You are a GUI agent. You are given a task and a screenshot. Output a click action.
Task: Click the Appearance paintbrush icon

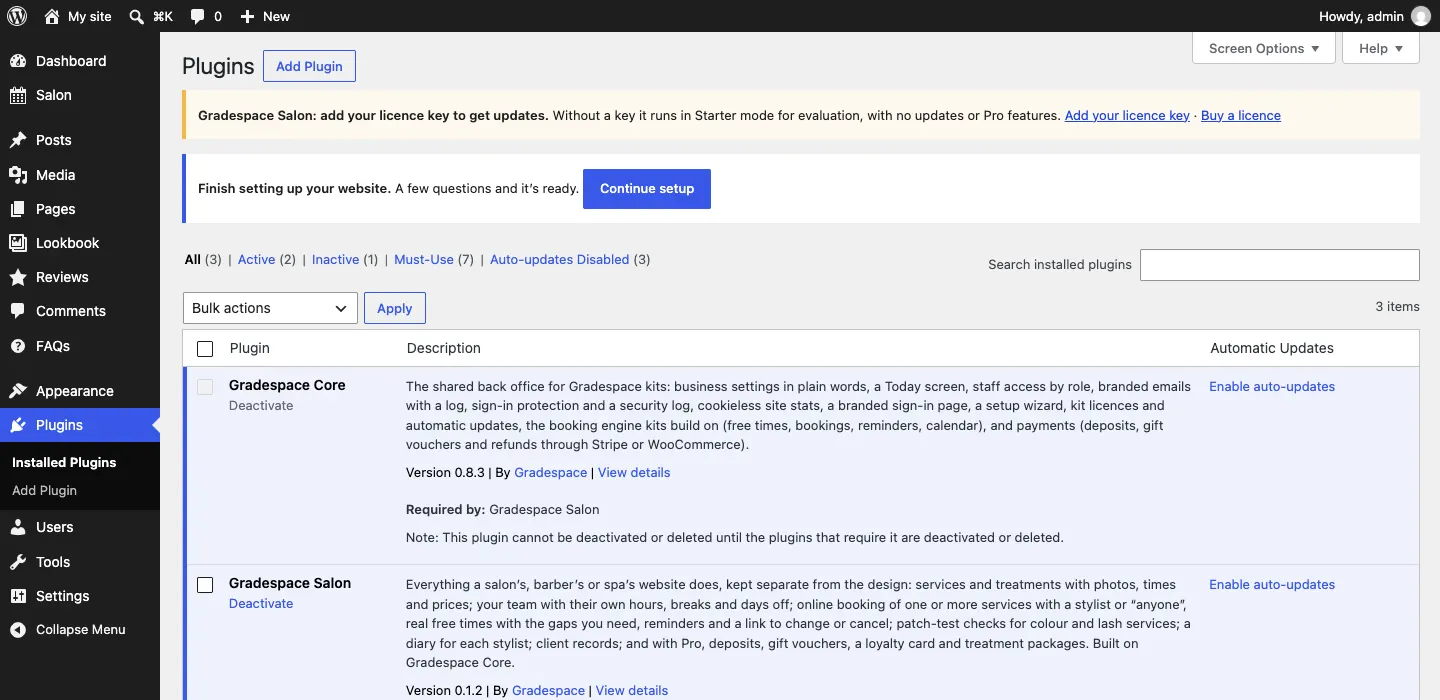[18, 391]
